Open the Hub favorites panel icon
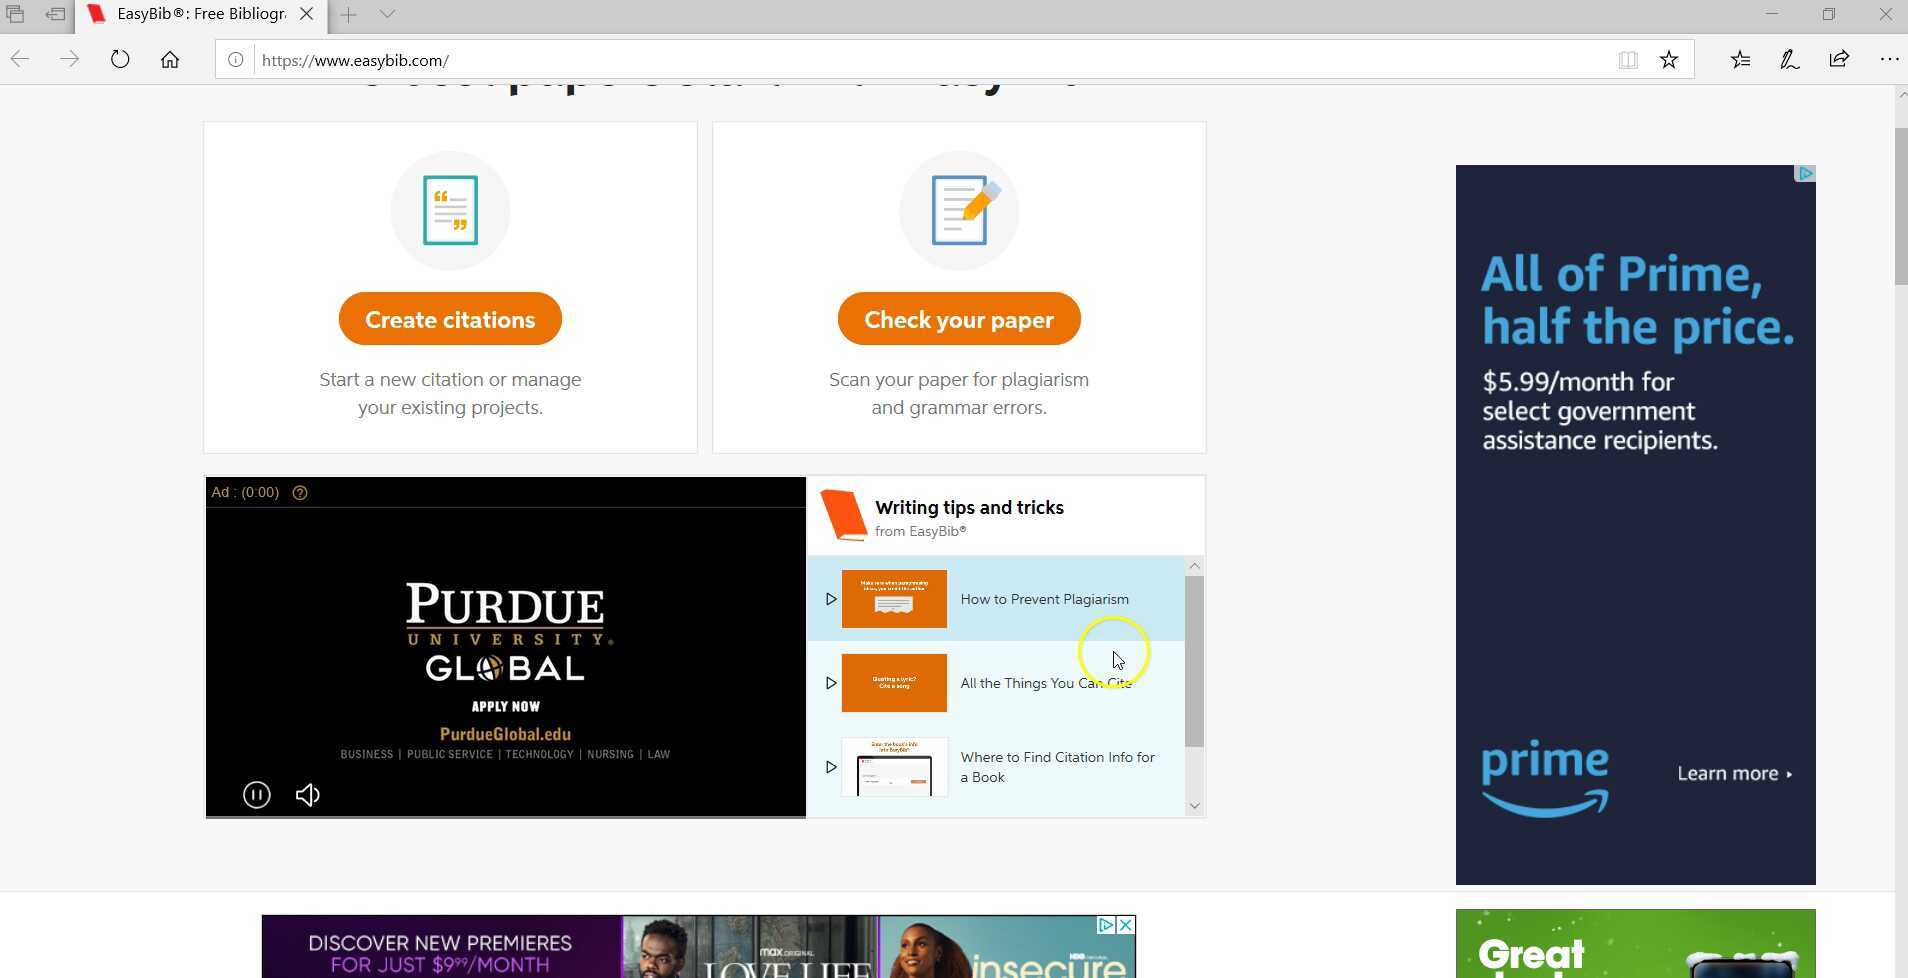Viewport: 1908px width, 978px height. [x=1740, y=59]
